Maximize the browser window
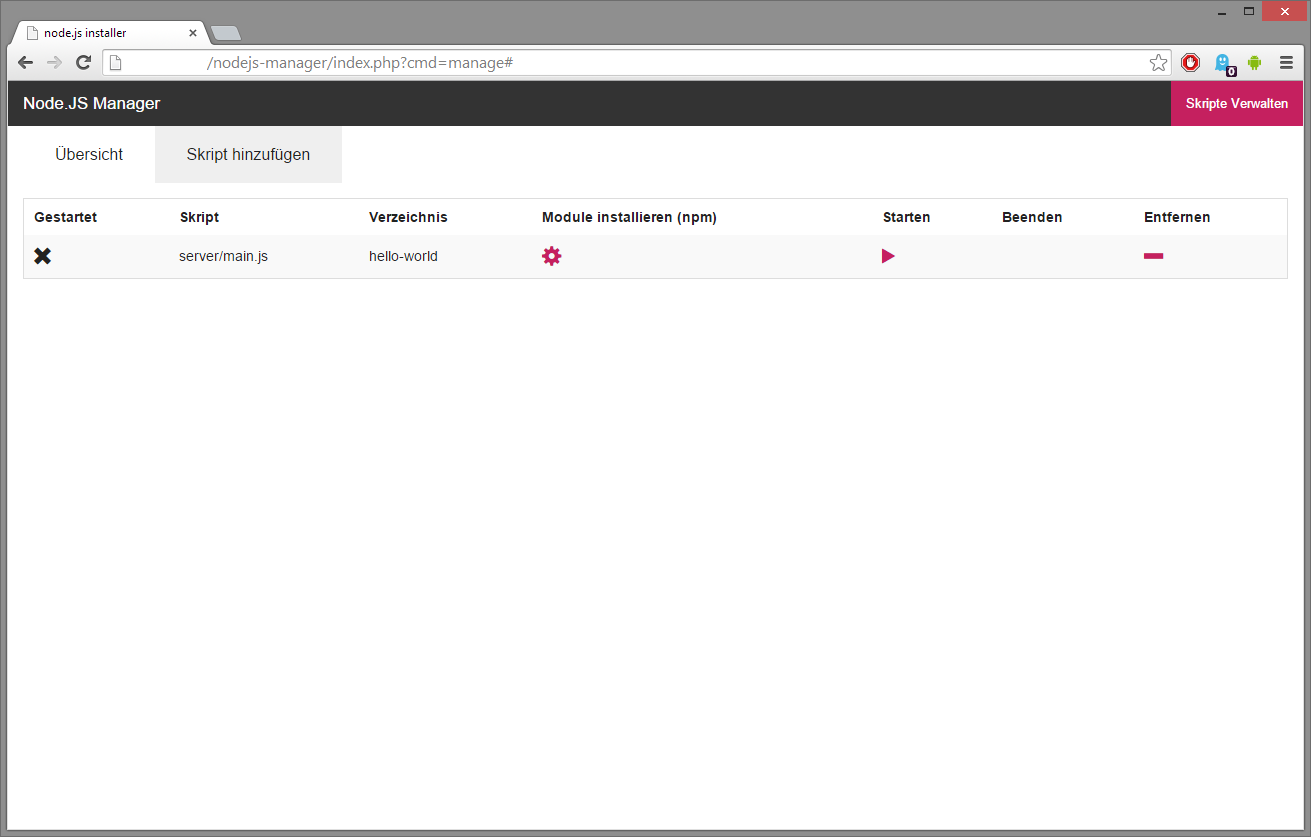Image resolution: width=1311 pixels, height=837 pixels. (1249, 11)
